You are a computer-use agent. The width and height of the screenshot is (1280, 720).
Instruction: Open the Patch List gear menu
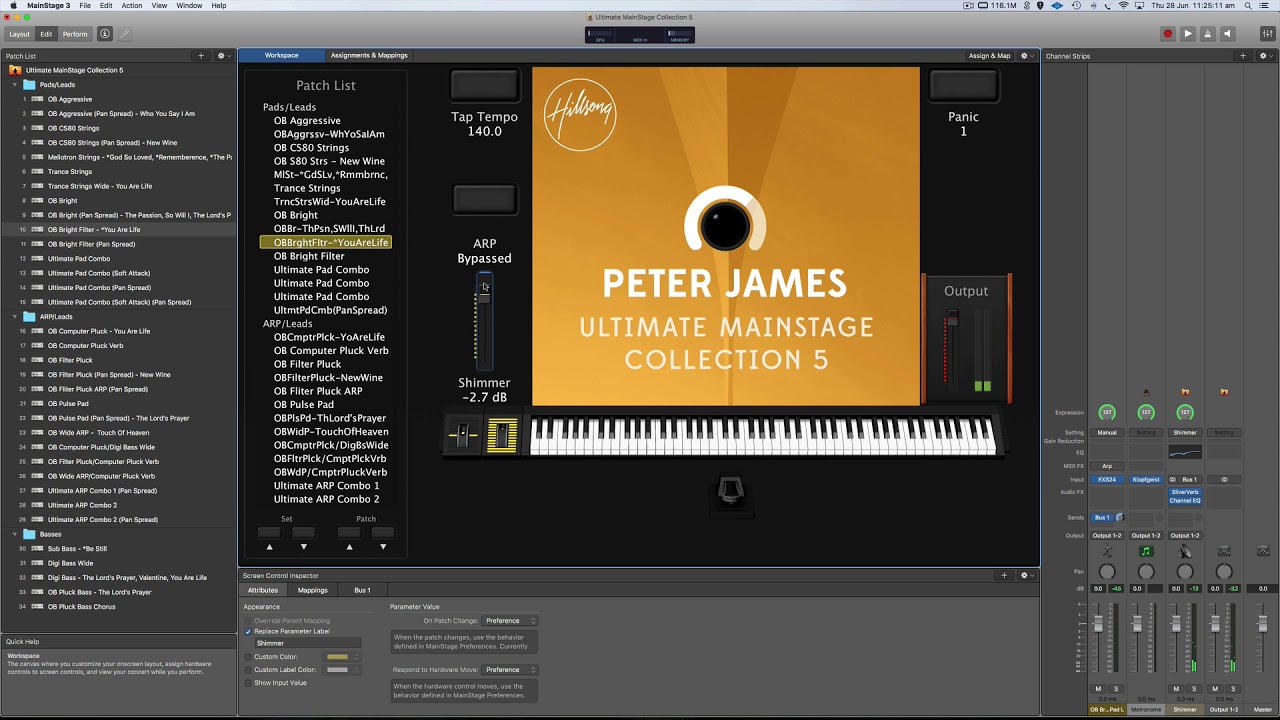222,56
